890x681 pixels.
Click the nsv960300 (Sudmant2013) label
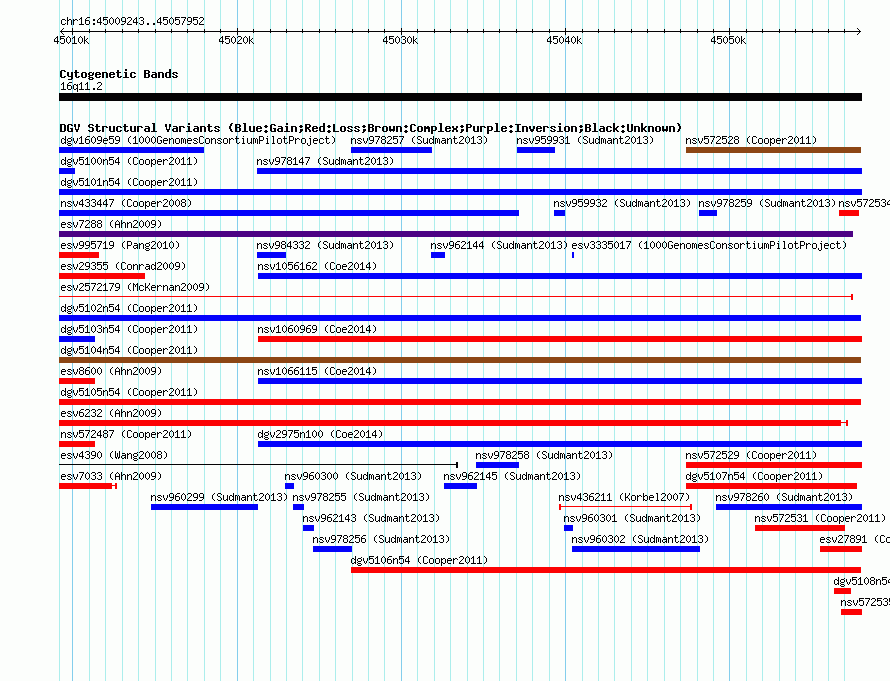click(353, 476)
